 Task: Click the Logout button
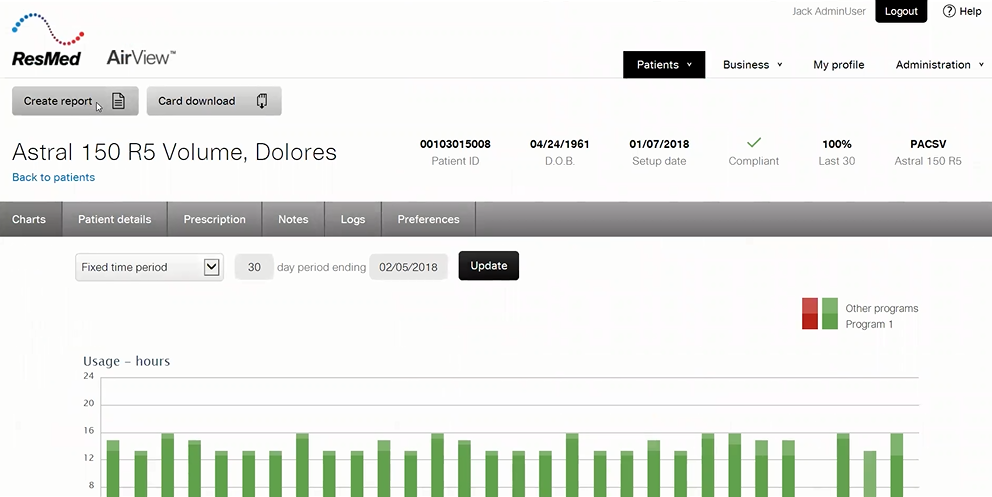(x=901, y=11)
